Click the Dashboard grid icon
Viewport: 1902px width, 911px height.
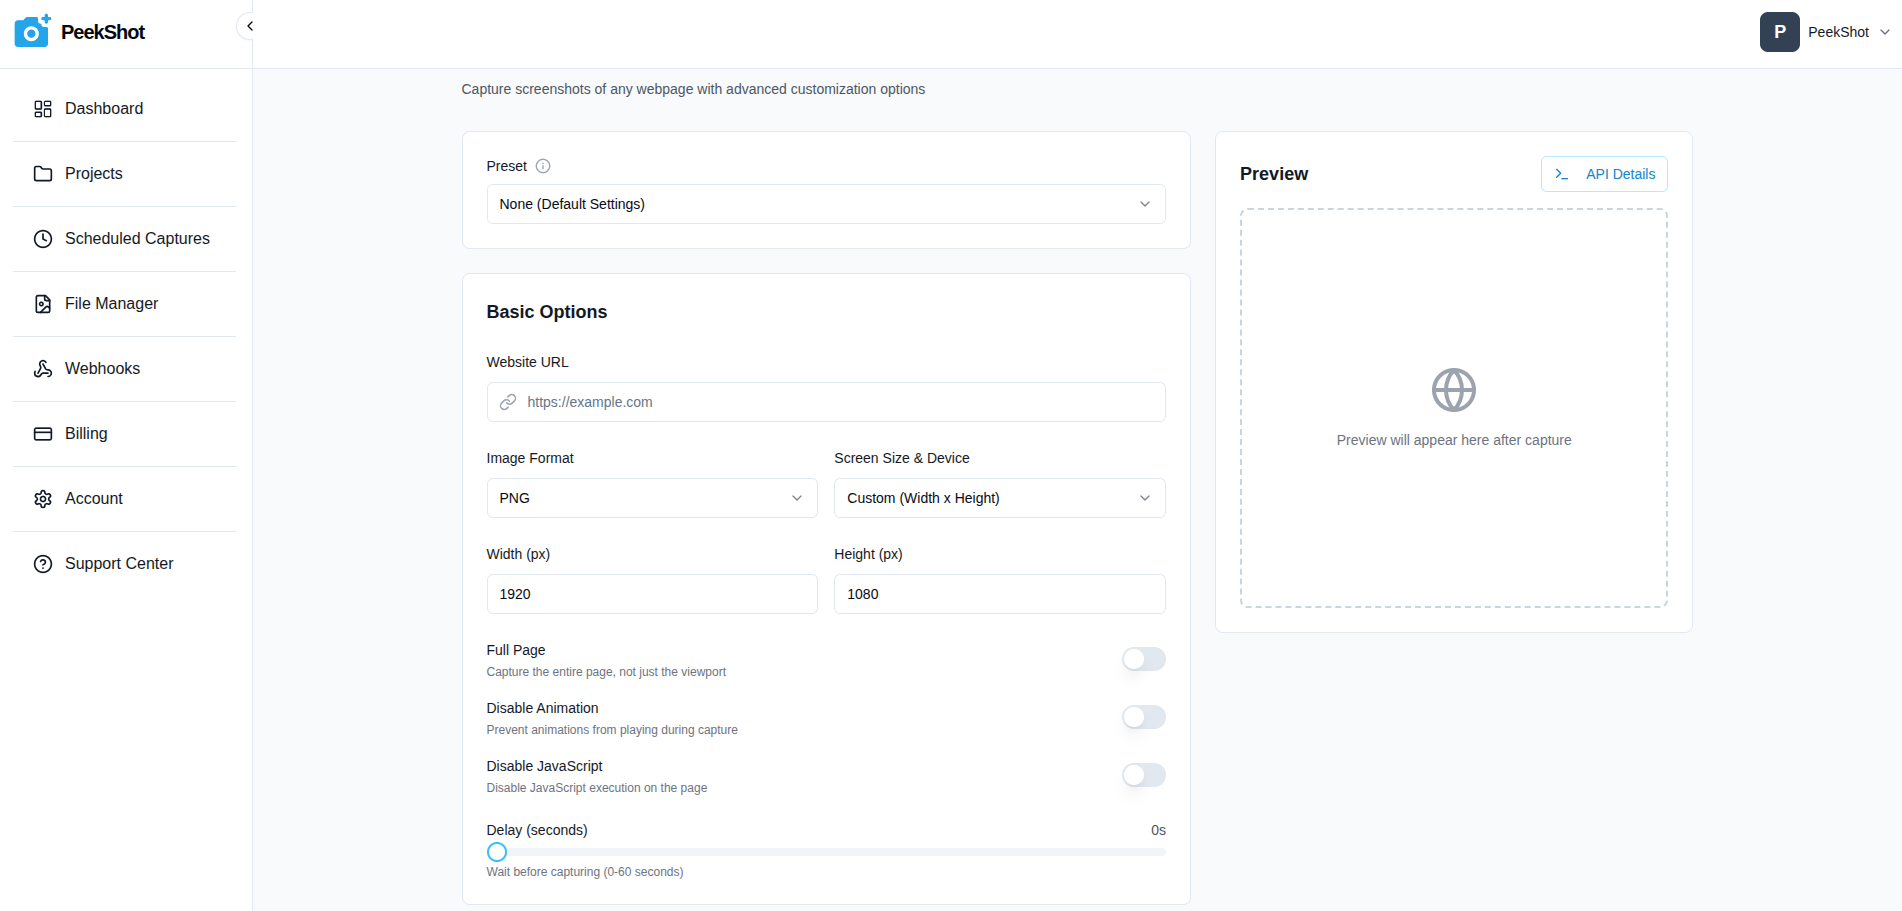click(x=43, y=109)
